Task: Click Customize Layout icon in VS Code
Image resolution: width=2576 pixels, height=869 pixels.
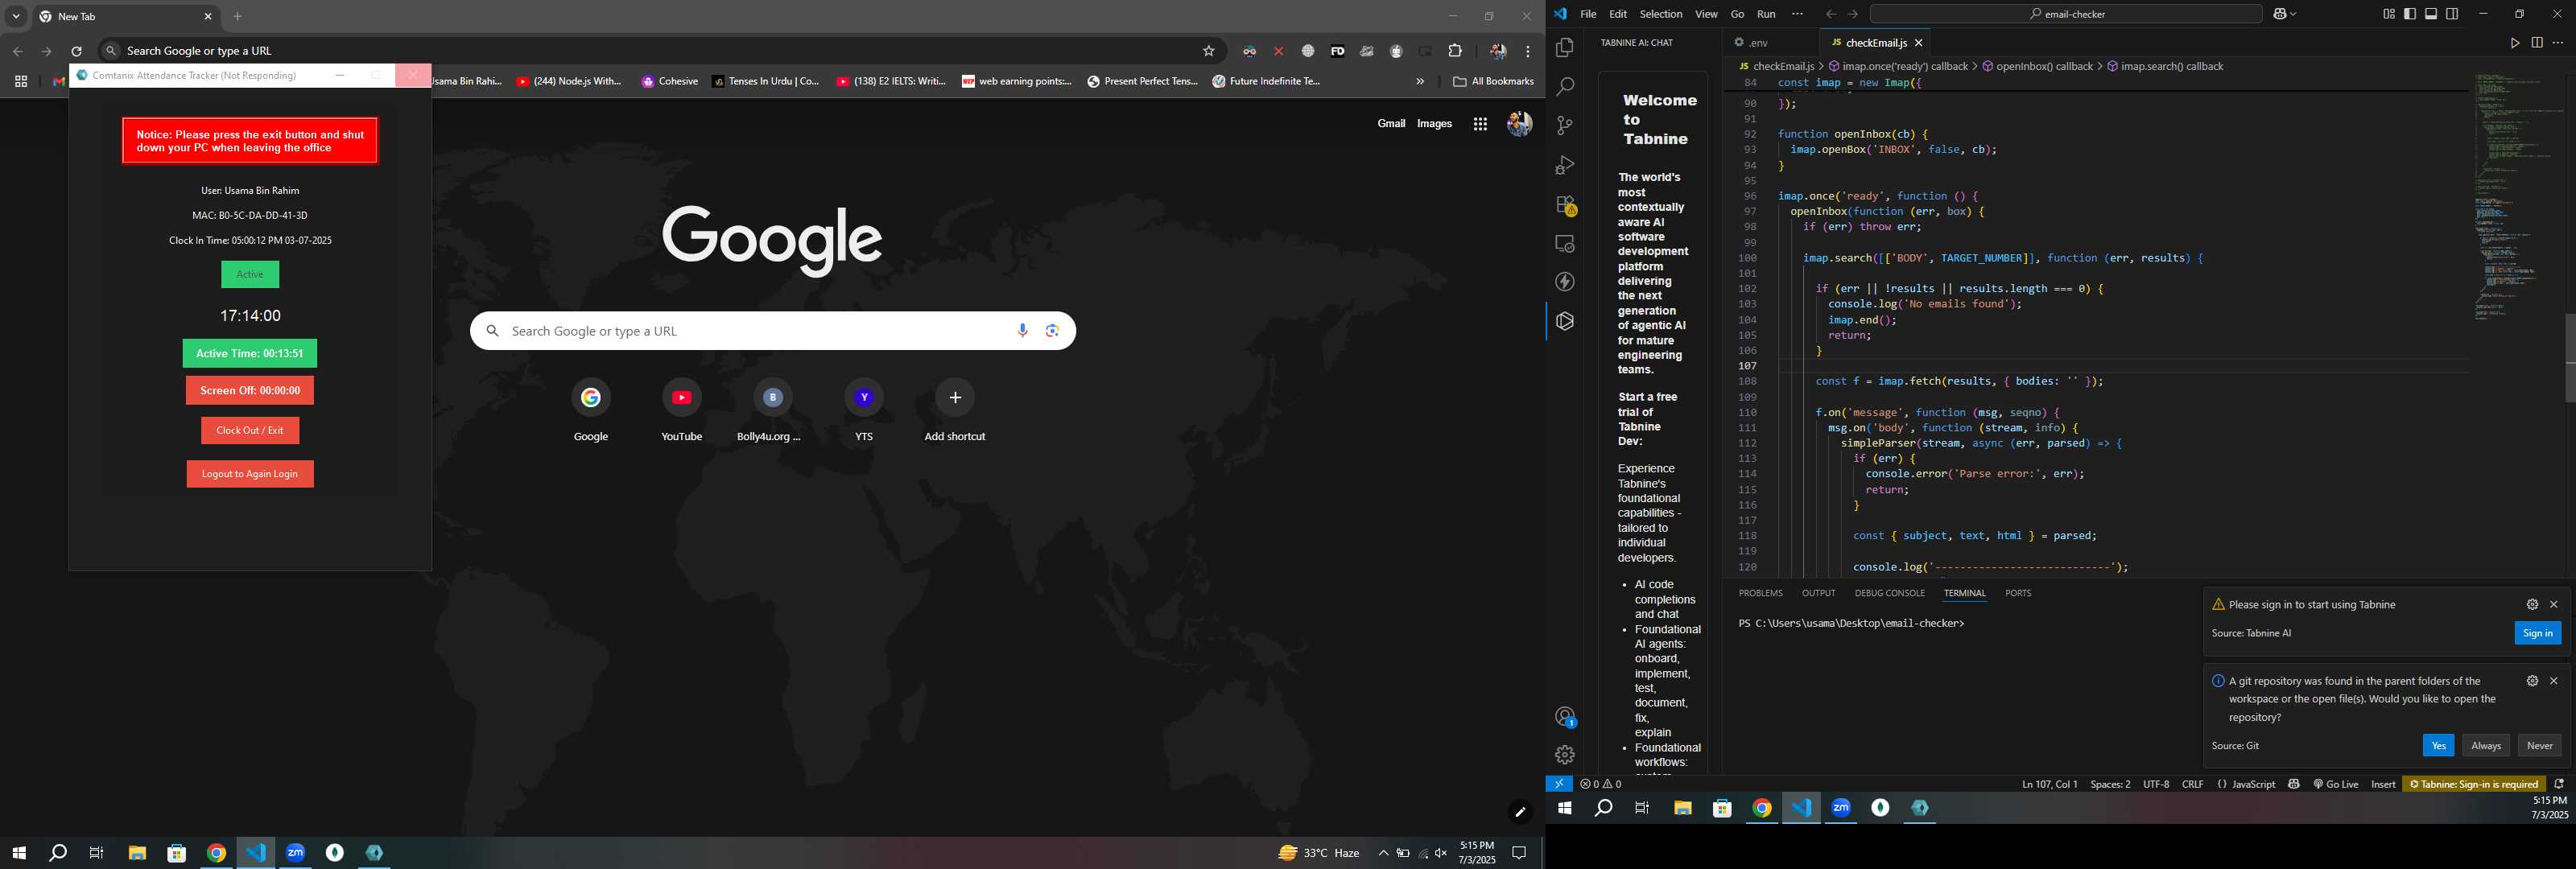Action: [x=2389, y=14]
